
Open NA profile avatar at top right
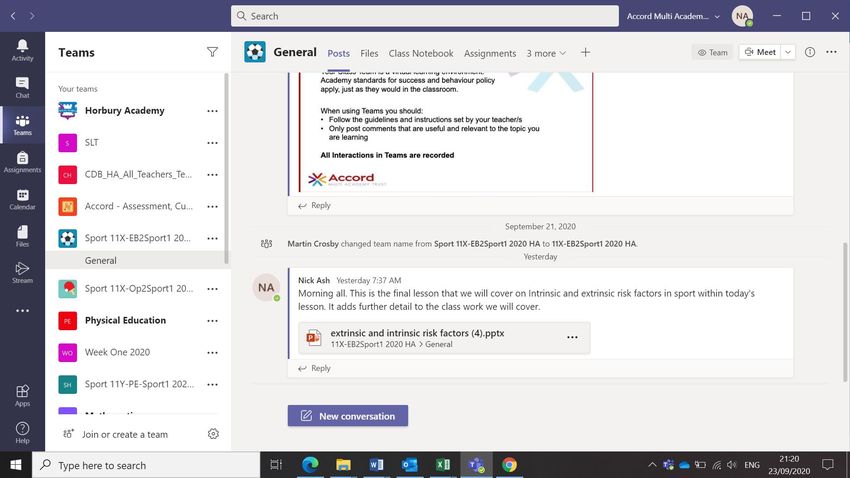point(742,16)
